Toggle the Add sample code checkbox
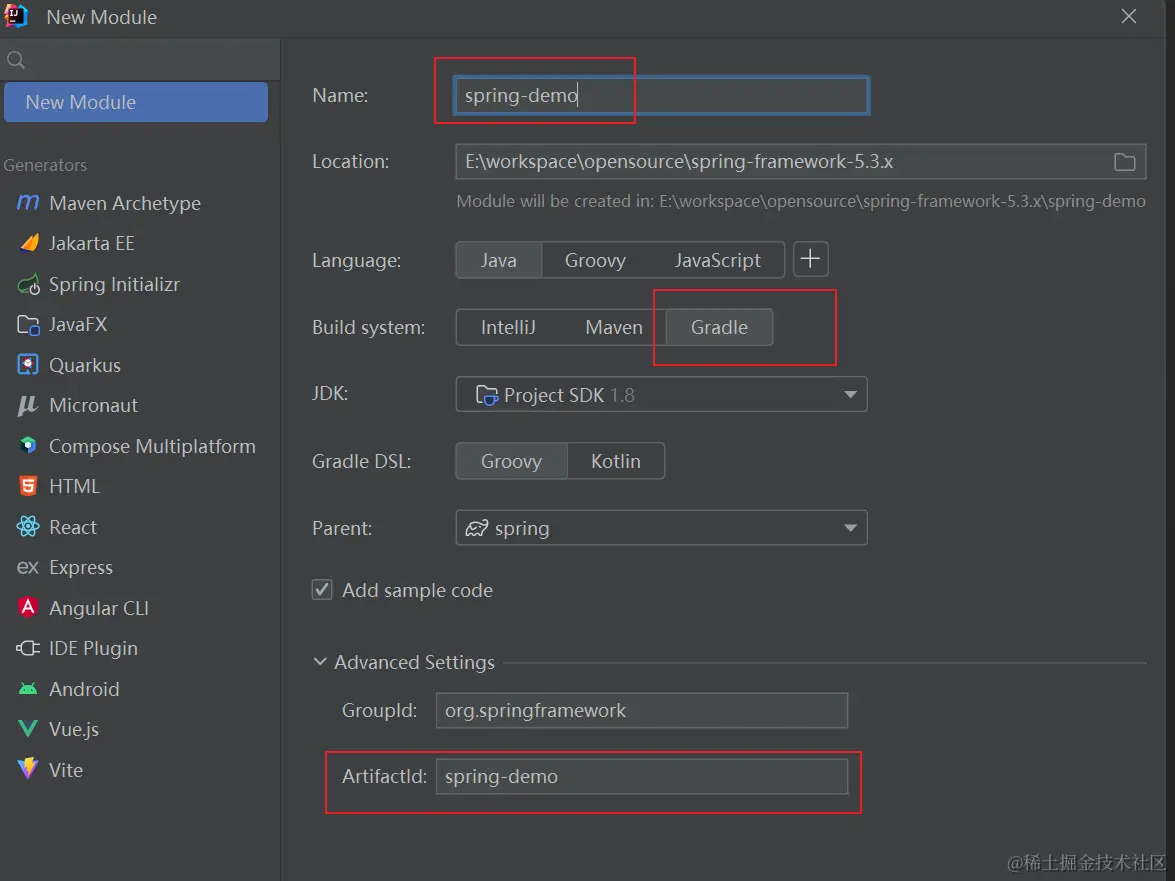Screen dimensions: 1175x881 [322, 590]
